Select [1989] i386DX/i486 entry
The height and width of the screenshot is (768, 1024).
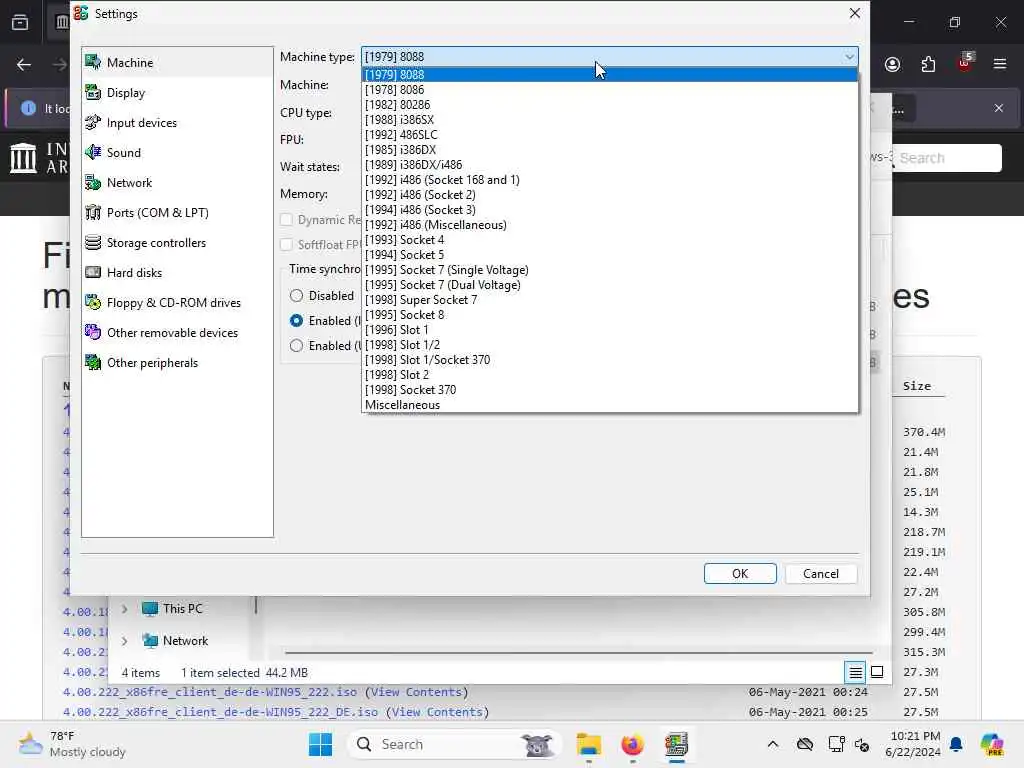click(610, 165)
